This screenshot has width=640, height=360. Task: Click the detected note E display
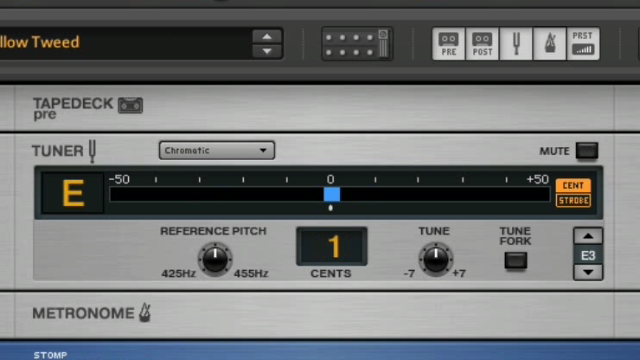[73, 193]
